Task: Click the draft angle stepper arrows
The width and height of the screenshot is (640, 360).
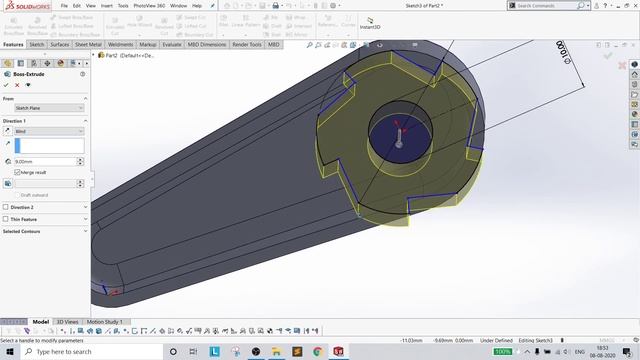Action: (x=80, y=184)
